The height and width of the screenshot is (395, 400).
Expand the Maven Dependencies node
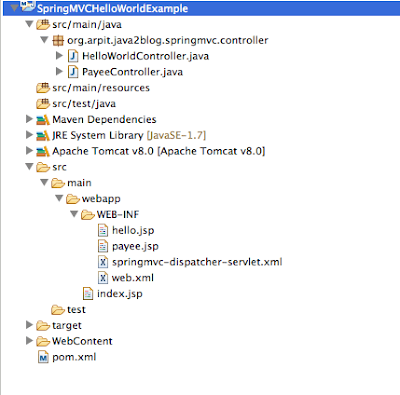(x=29, y=119)
